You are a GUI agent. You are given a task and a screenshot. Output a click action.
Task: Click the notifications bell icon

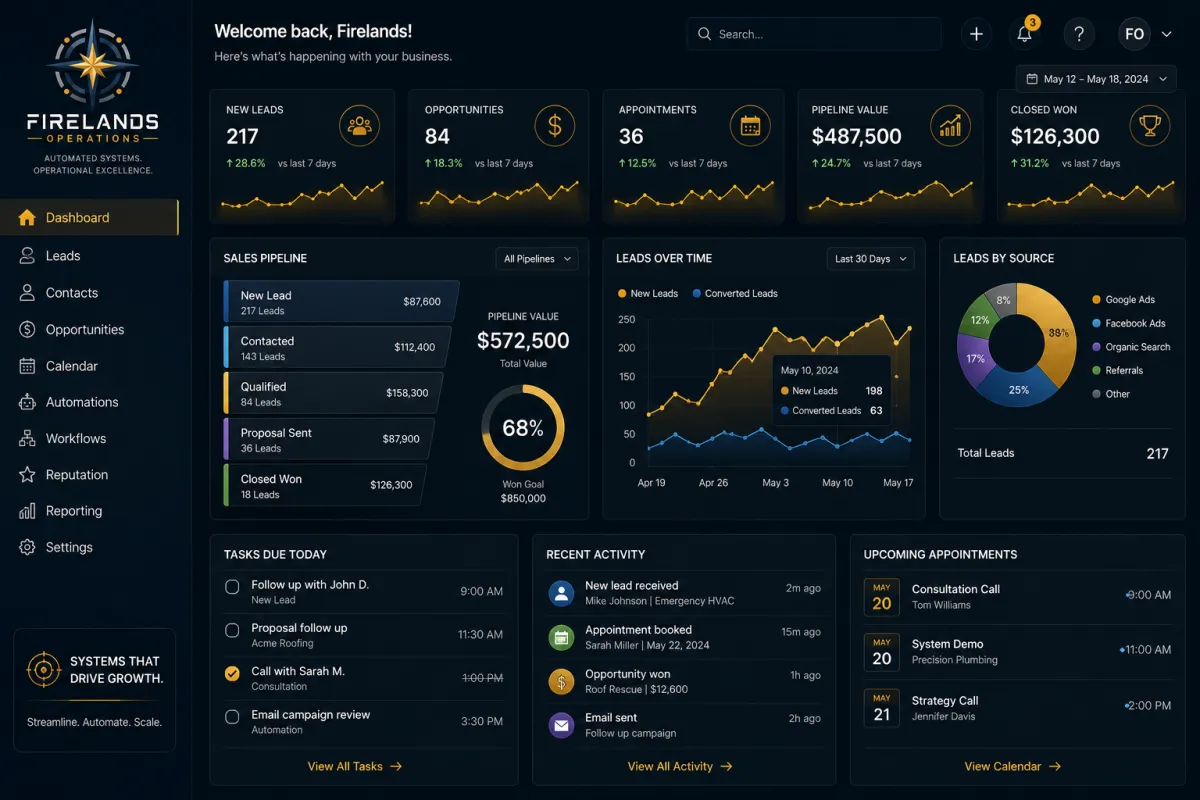(x=1025, y=34)
